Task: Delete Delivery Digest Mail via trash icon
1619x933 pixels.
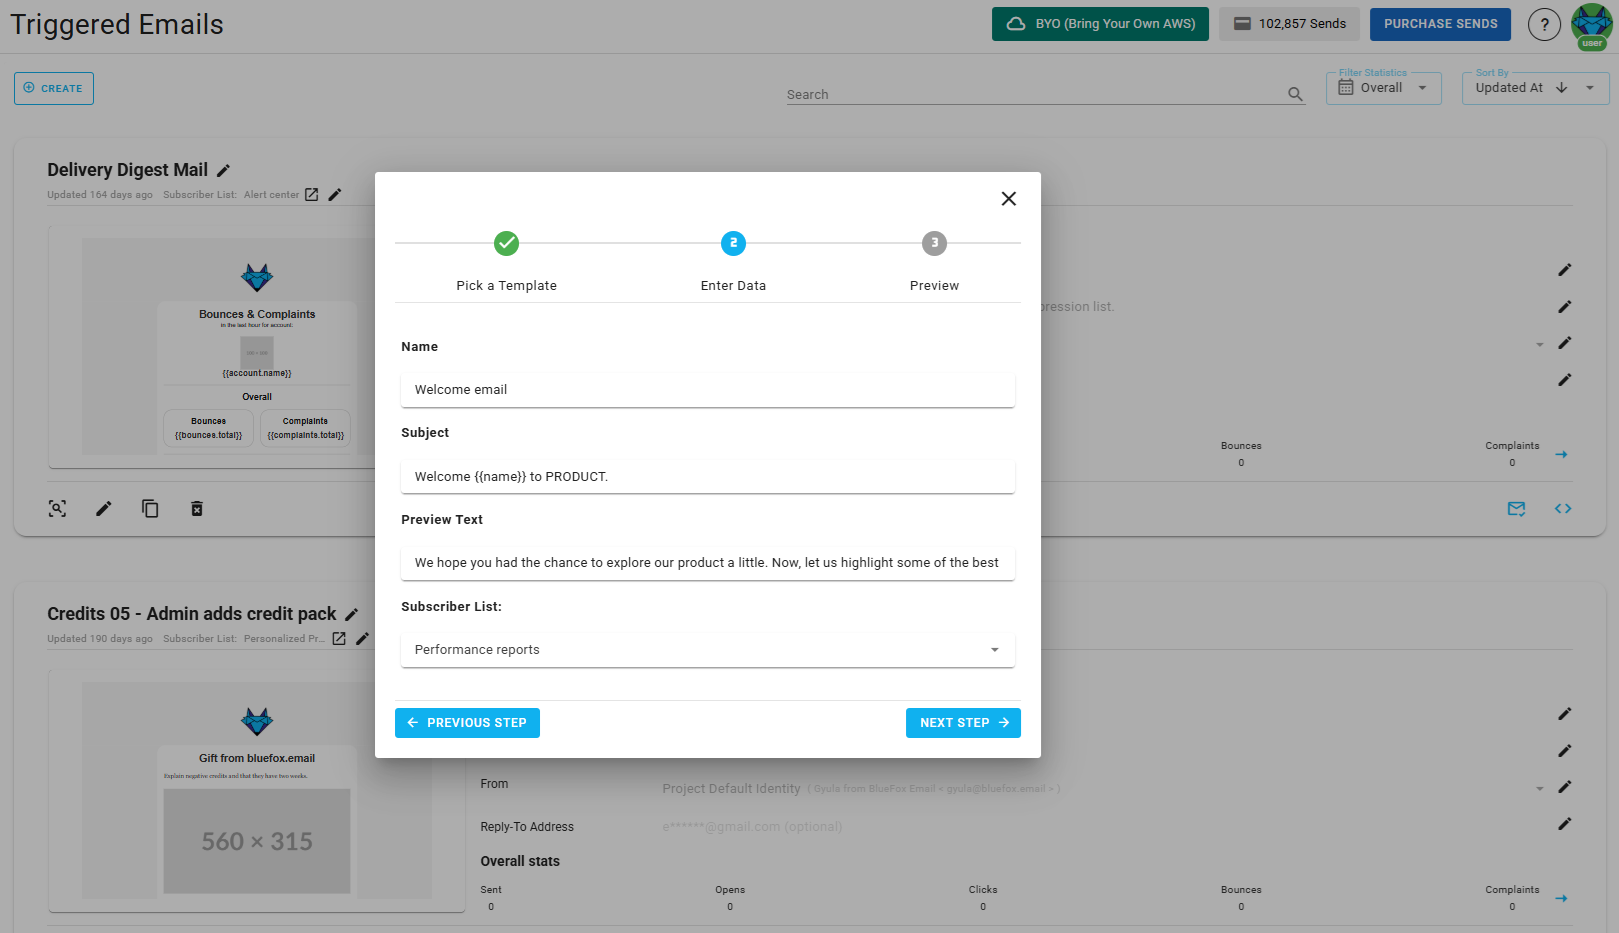Action: click(x=196, y=509)
